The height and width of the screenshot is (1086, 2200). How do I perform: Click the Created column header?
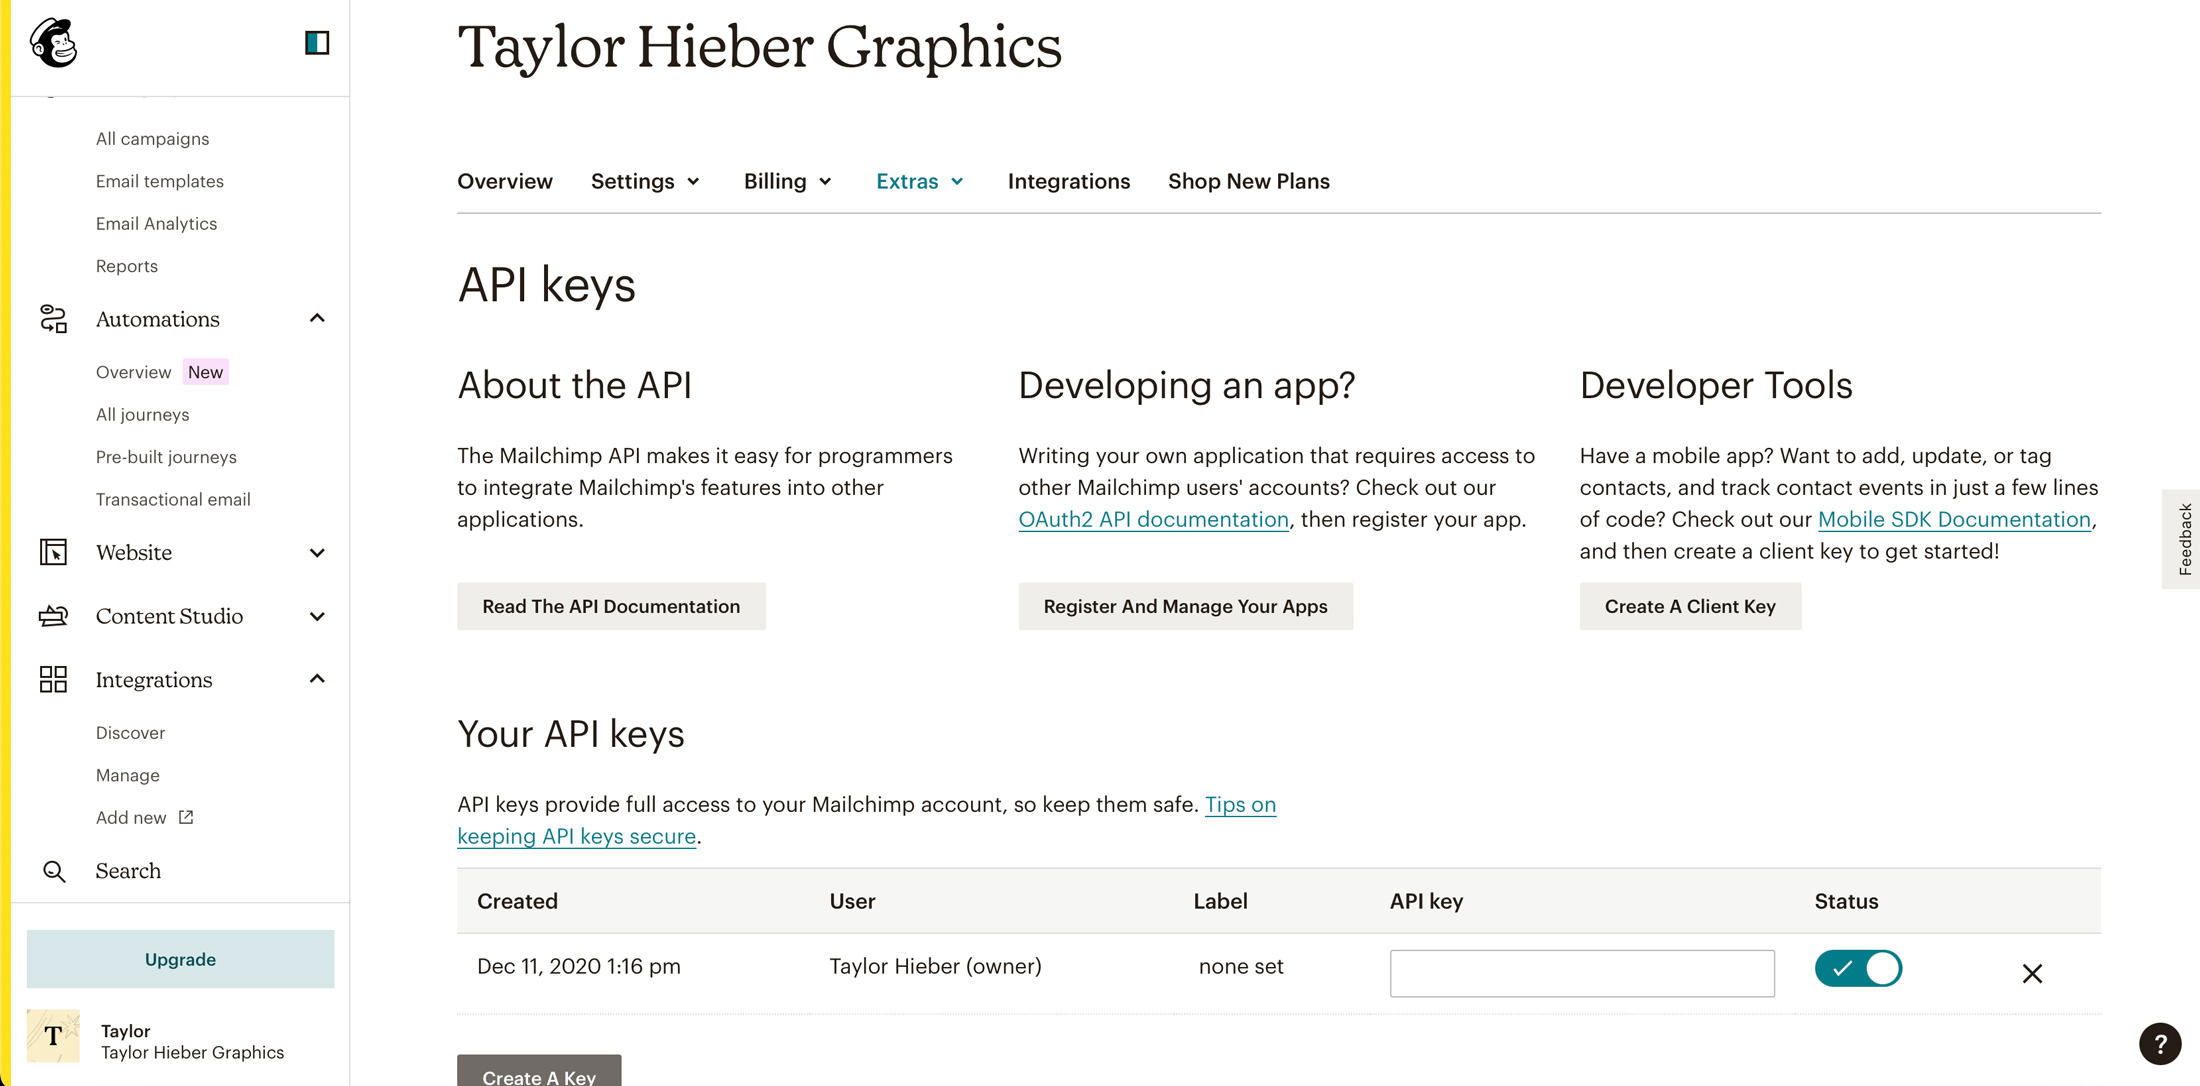tap(517, 901)
